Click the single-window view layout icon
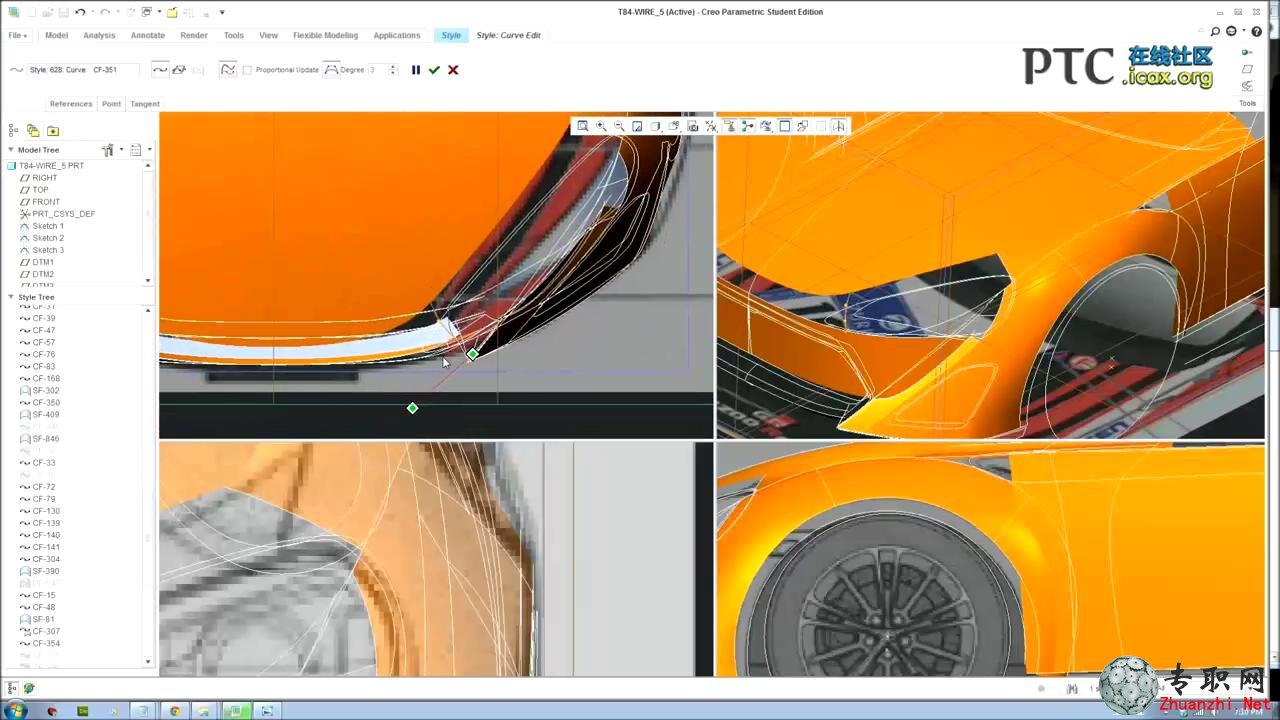 click(x=785, y=126)
